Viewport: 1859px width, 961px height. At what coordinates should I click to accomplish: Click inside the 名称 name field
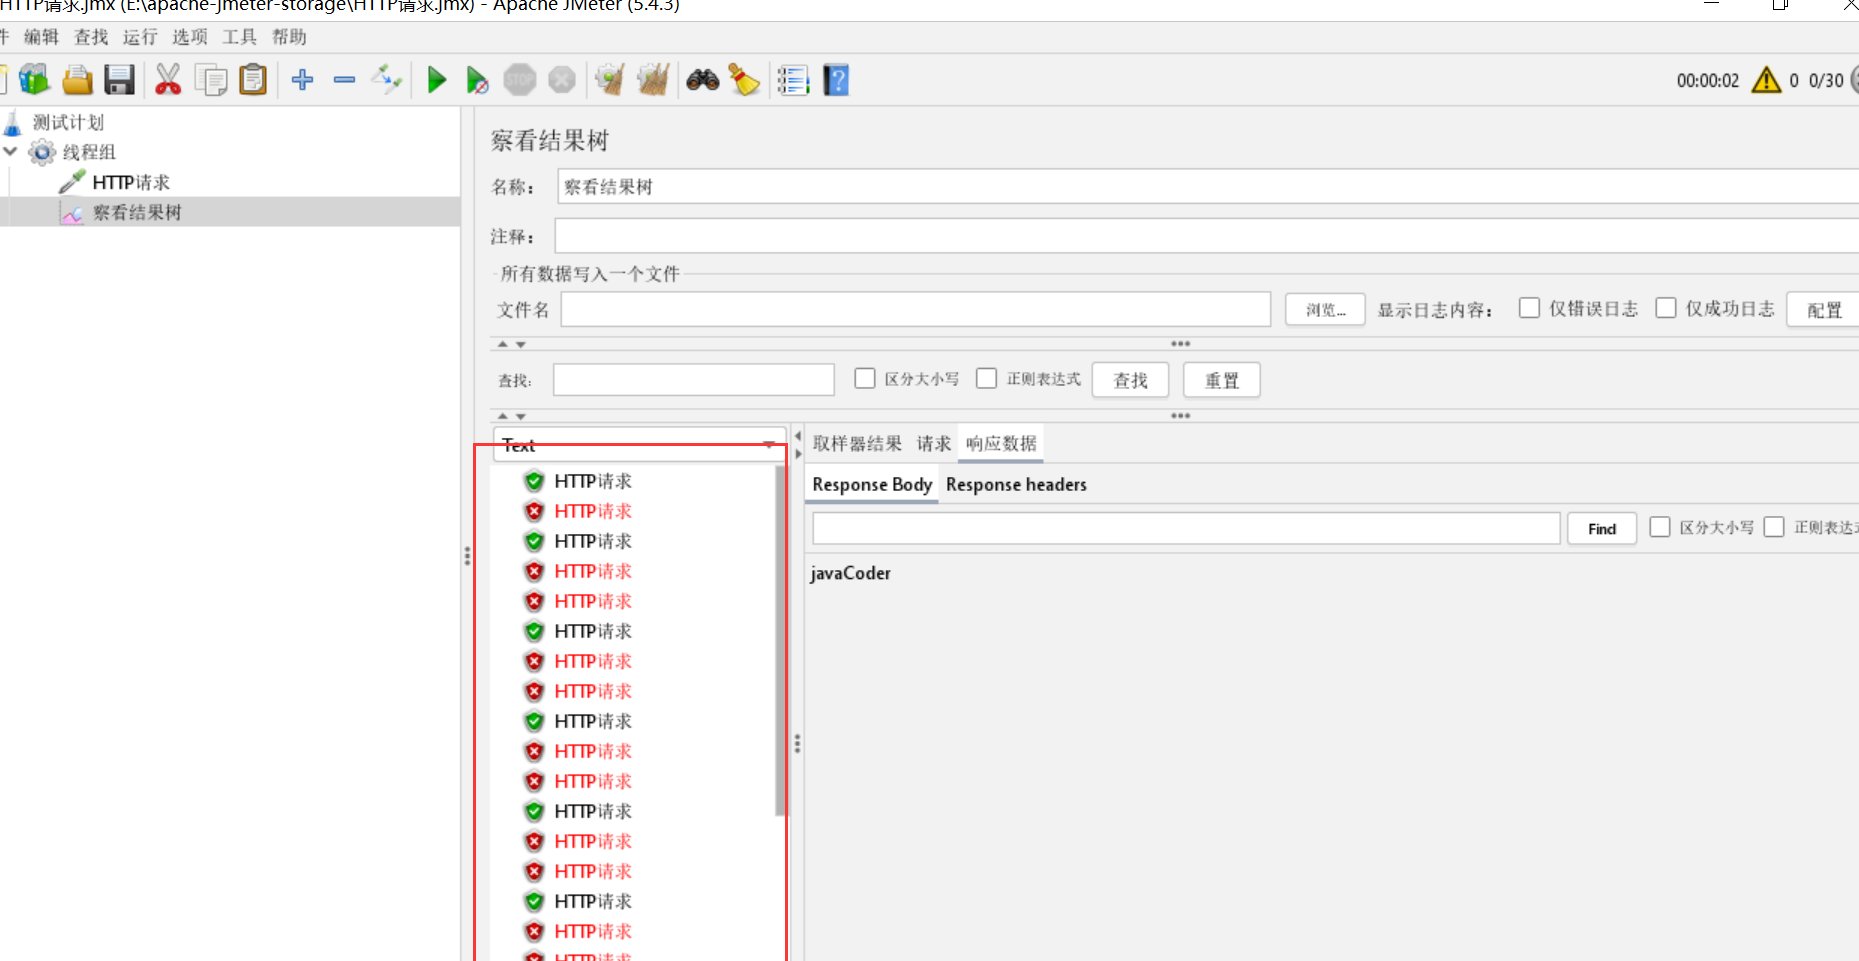pos(1207,187)
